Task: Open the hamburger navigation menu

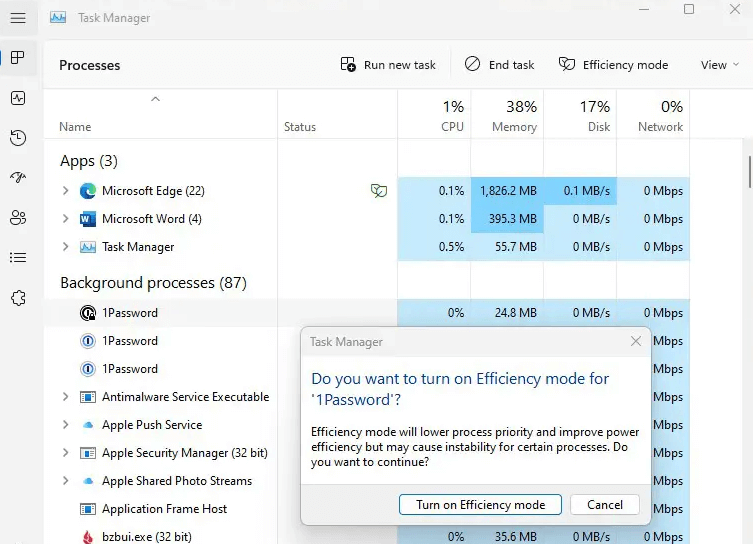Action: [x=17, y=18]
